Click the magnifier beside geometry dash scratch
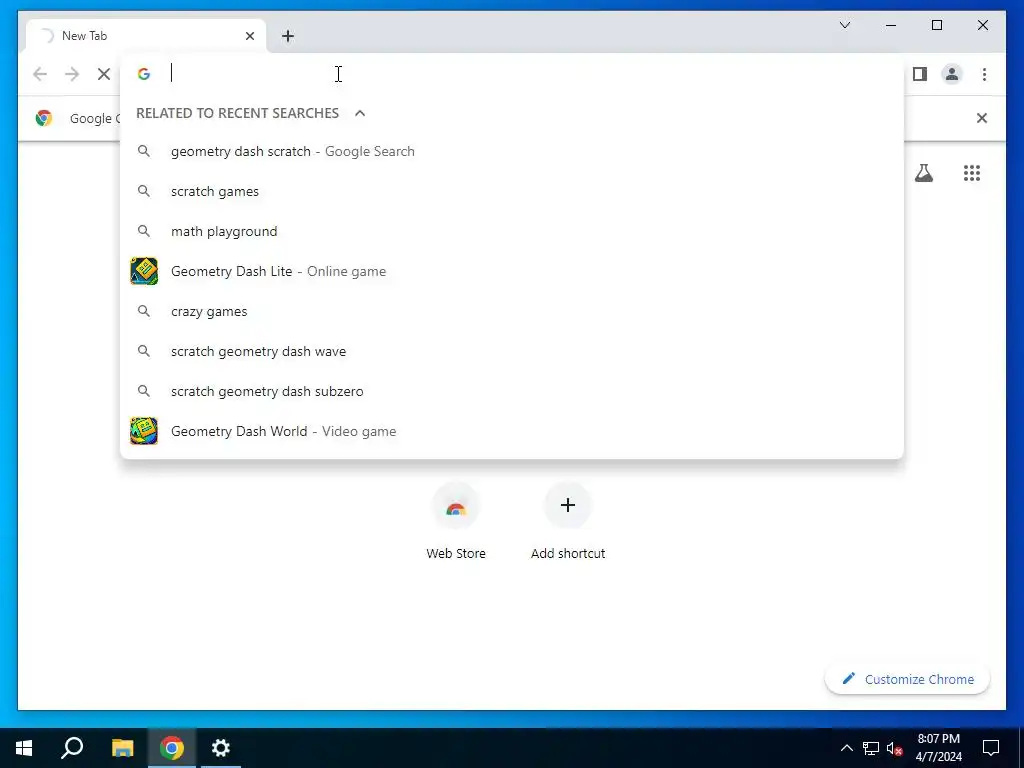The image size is (1024, 768). point(144,152)
